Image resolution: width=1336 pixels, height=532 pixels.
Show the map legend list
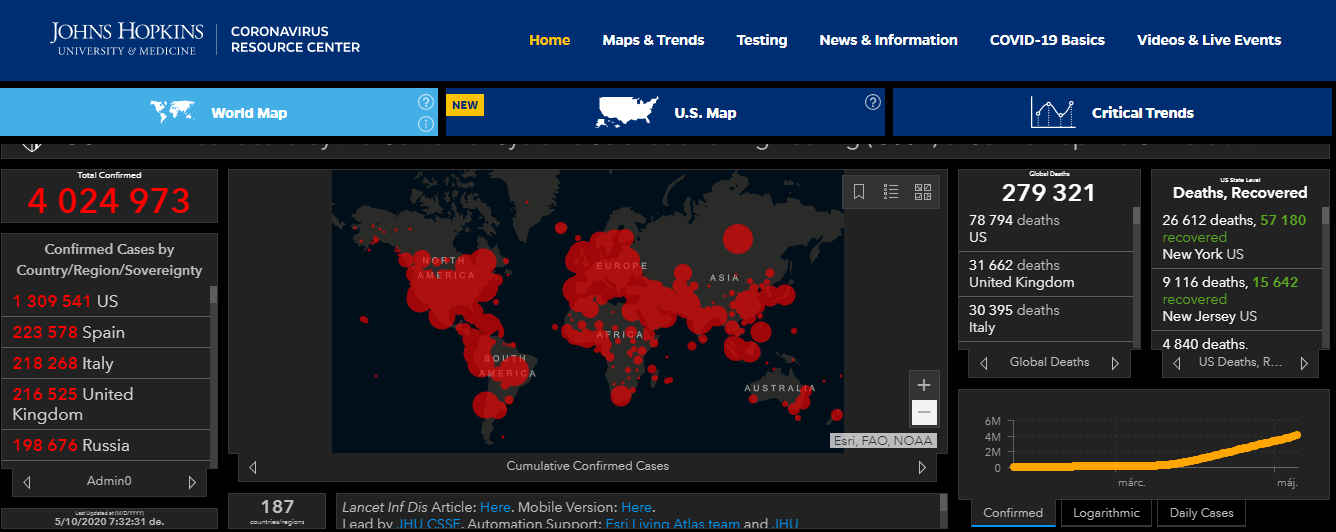[892, 191]
